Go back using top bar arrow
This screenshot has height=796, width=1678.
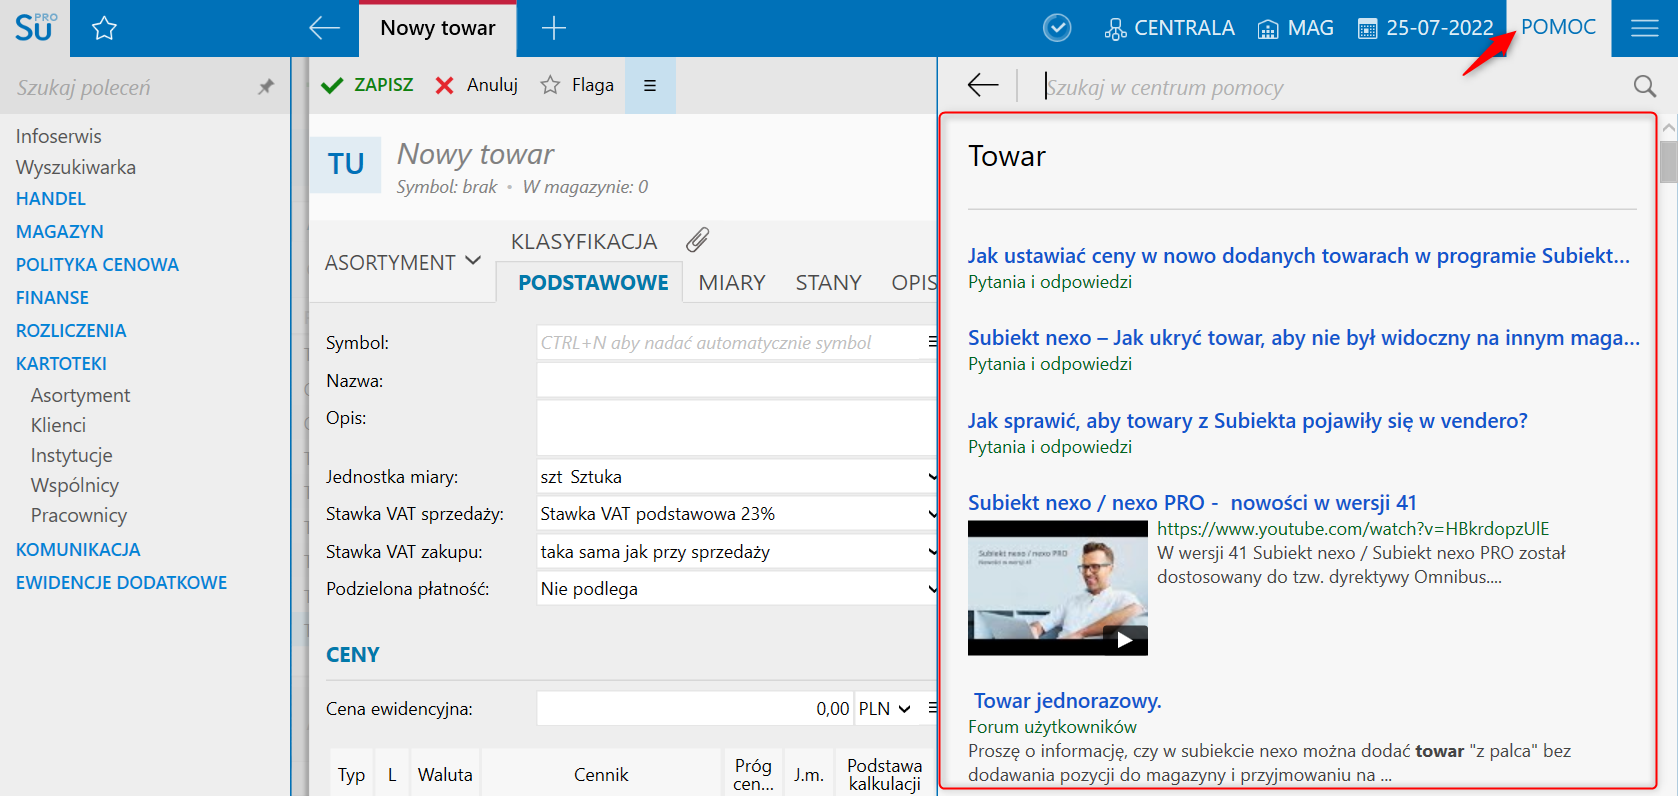click(x=324, y=28)
